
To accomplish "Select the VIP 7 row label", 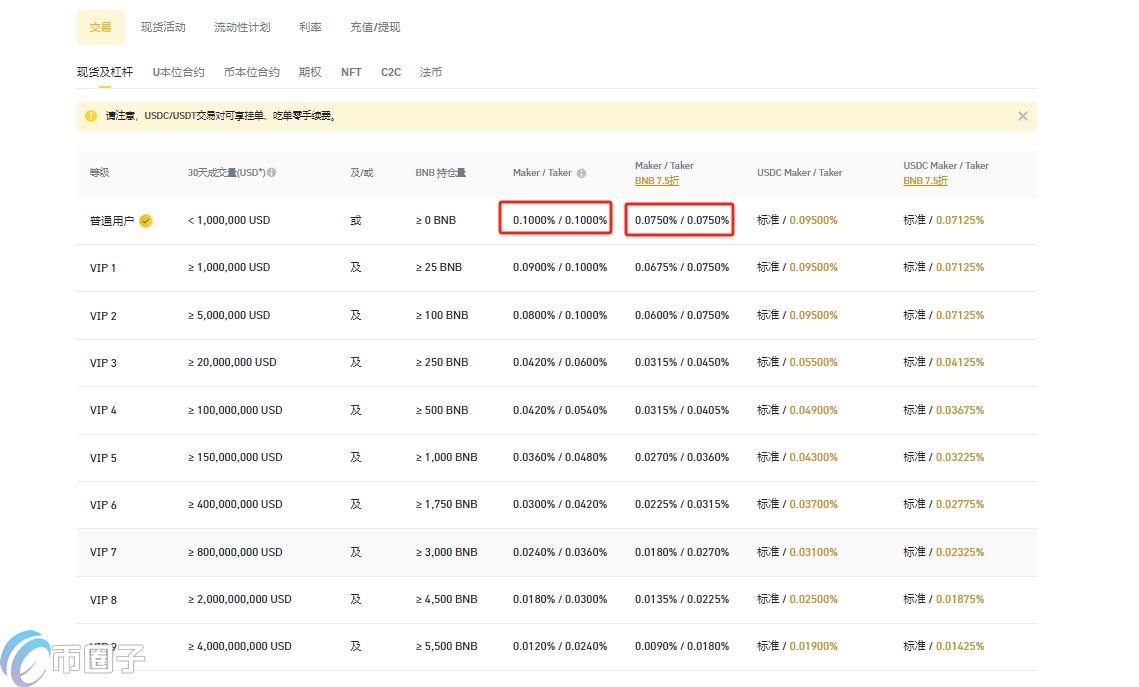I will (x=103, y=553).
